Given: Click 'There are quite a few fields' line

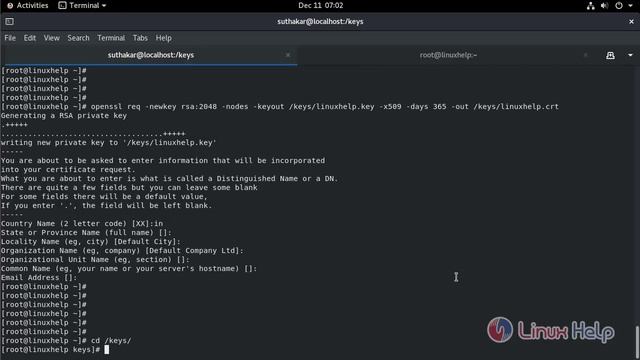Looking at the screenshot, I should (129, 188).
